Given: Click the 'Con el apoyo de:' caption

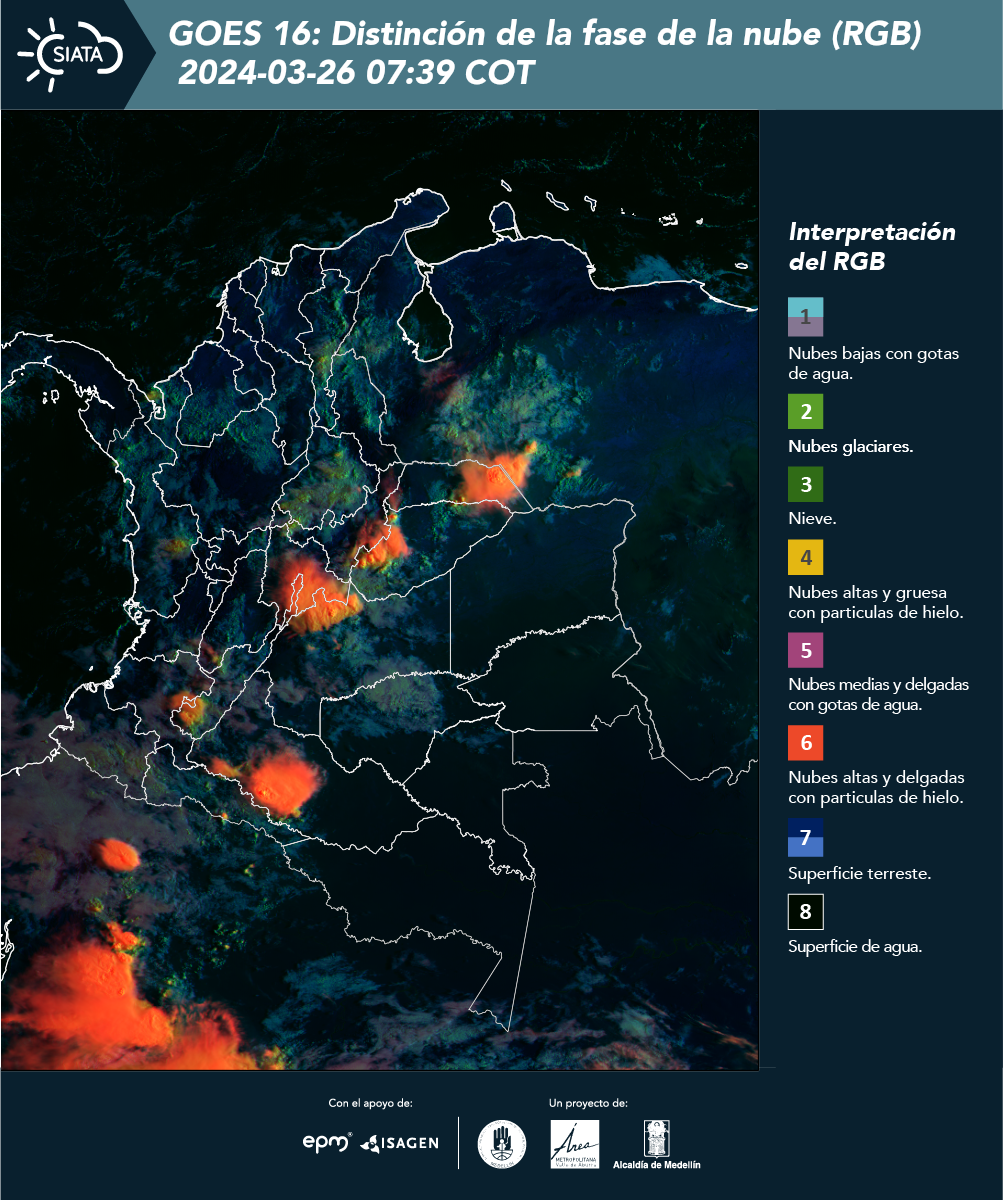Looking at the screenshot, I should coord(370,1103).
